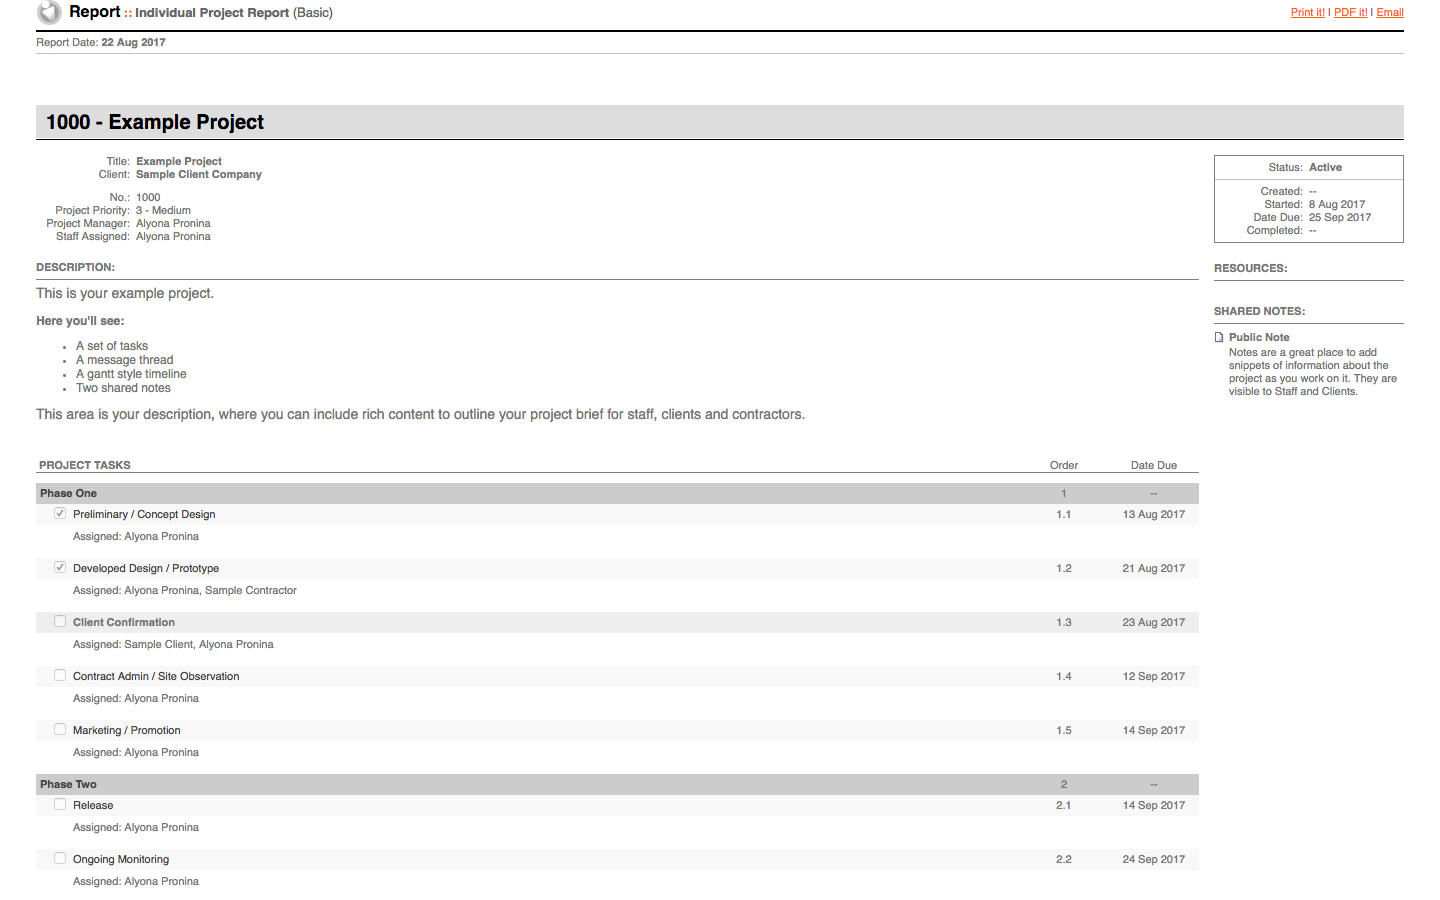Viewport: 1440px width, 900px height.
Task: Click 'Assigned: Alyona Pronina, Sample Contractor' line
Action: 185,590
